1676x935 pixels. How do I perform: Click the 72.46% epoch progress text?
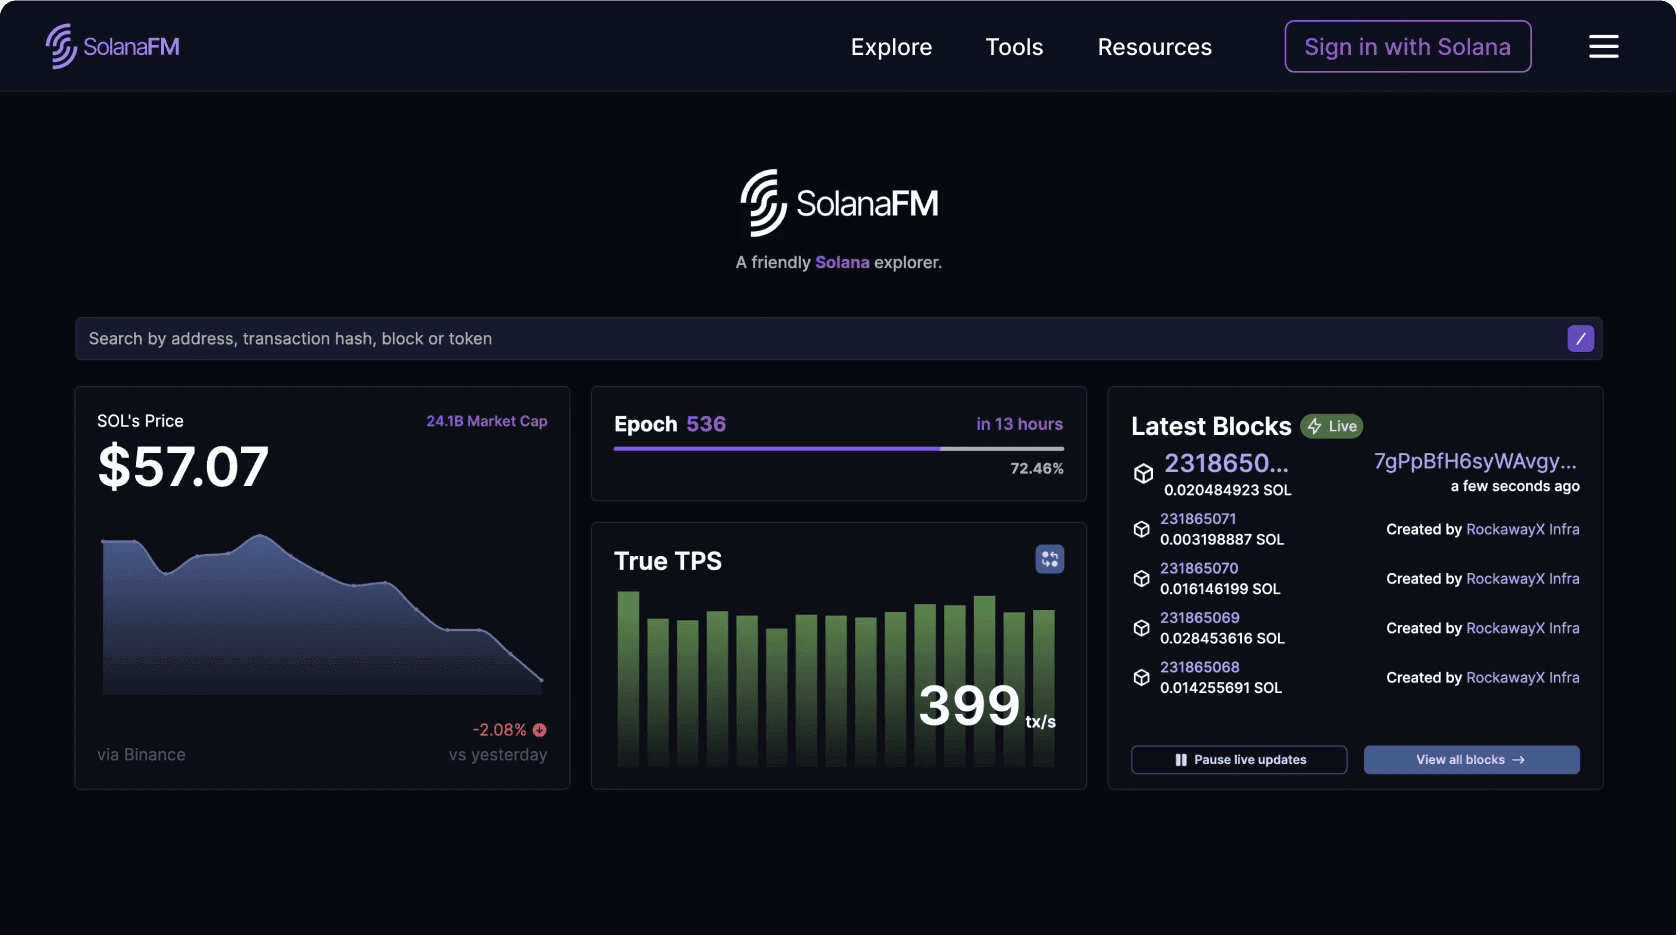click(1037, 468)
